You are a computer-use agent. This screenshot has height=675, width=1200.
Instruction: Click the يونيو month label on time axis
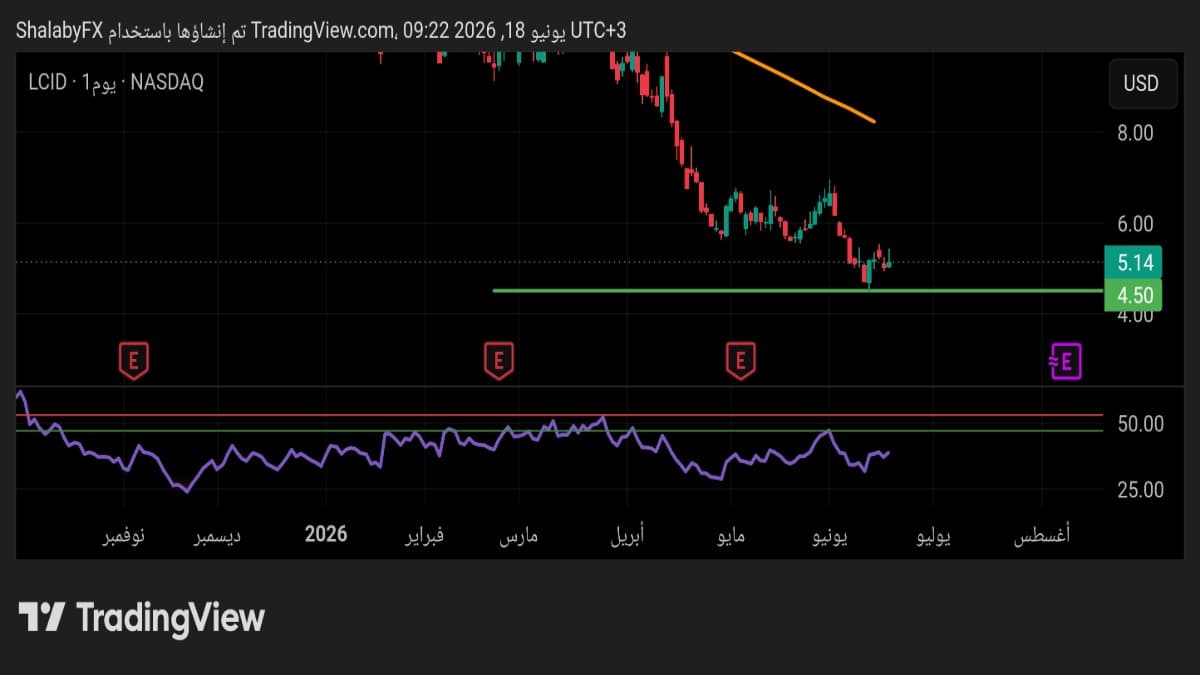point(829,536)
